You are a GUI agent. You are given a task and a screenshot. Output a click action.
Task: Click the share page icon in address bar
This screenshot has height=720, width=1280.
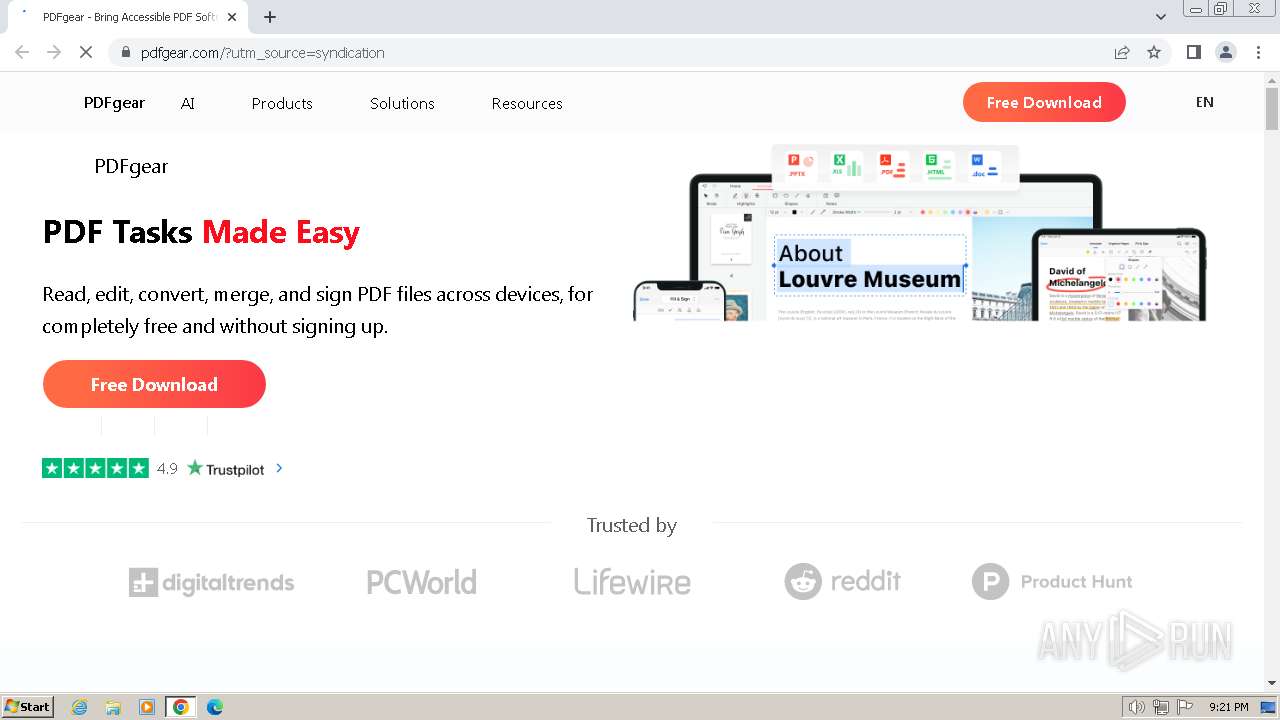(x=1122, y=53)
